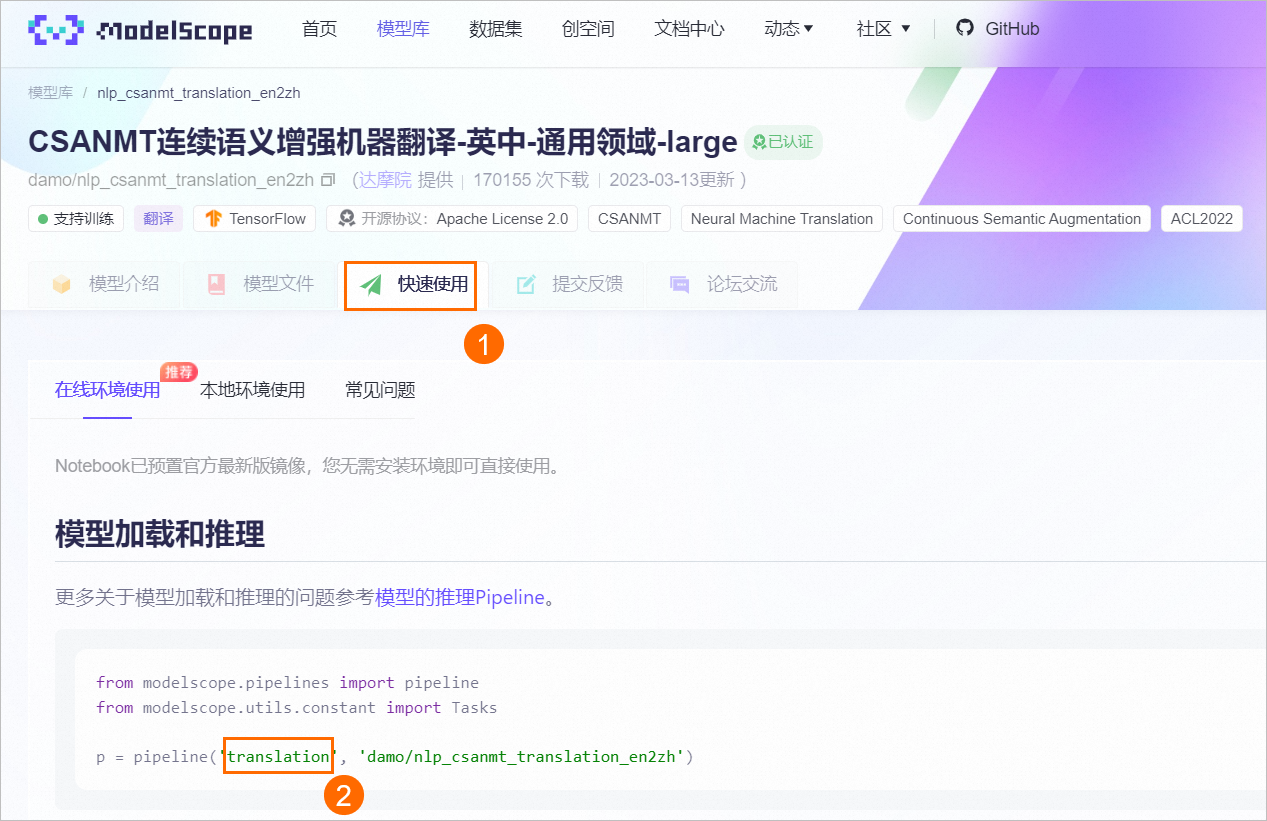
Task: Switch to the 本地环境使用 tab
Action: coord(252,390)
